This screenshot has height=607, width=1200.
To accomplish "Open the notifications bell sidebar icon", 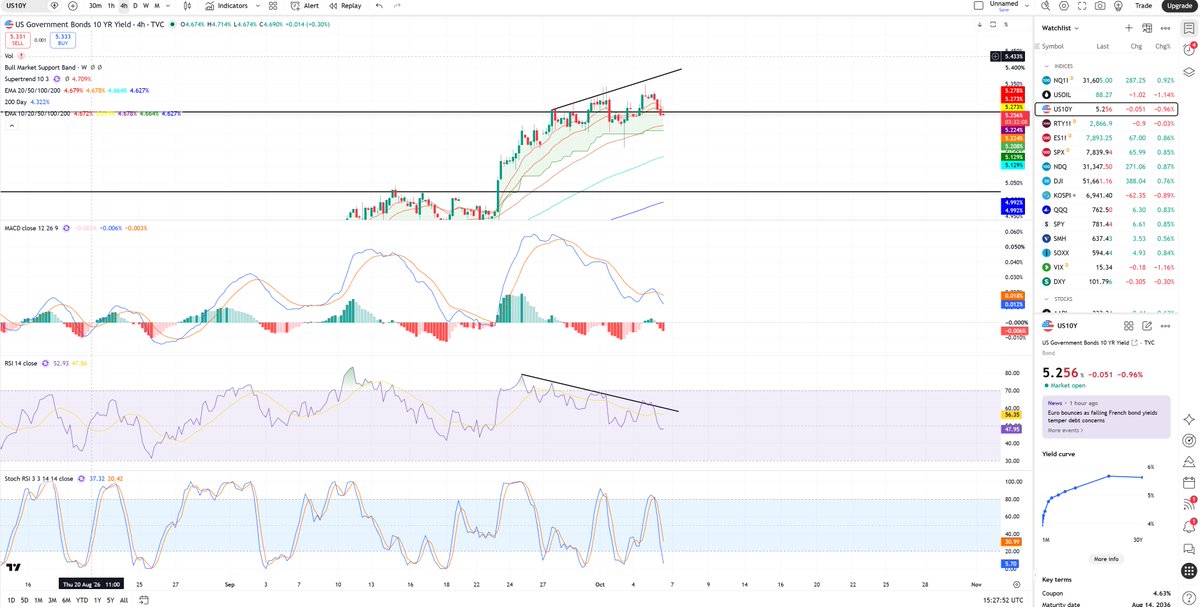I will coord(1189,525).
